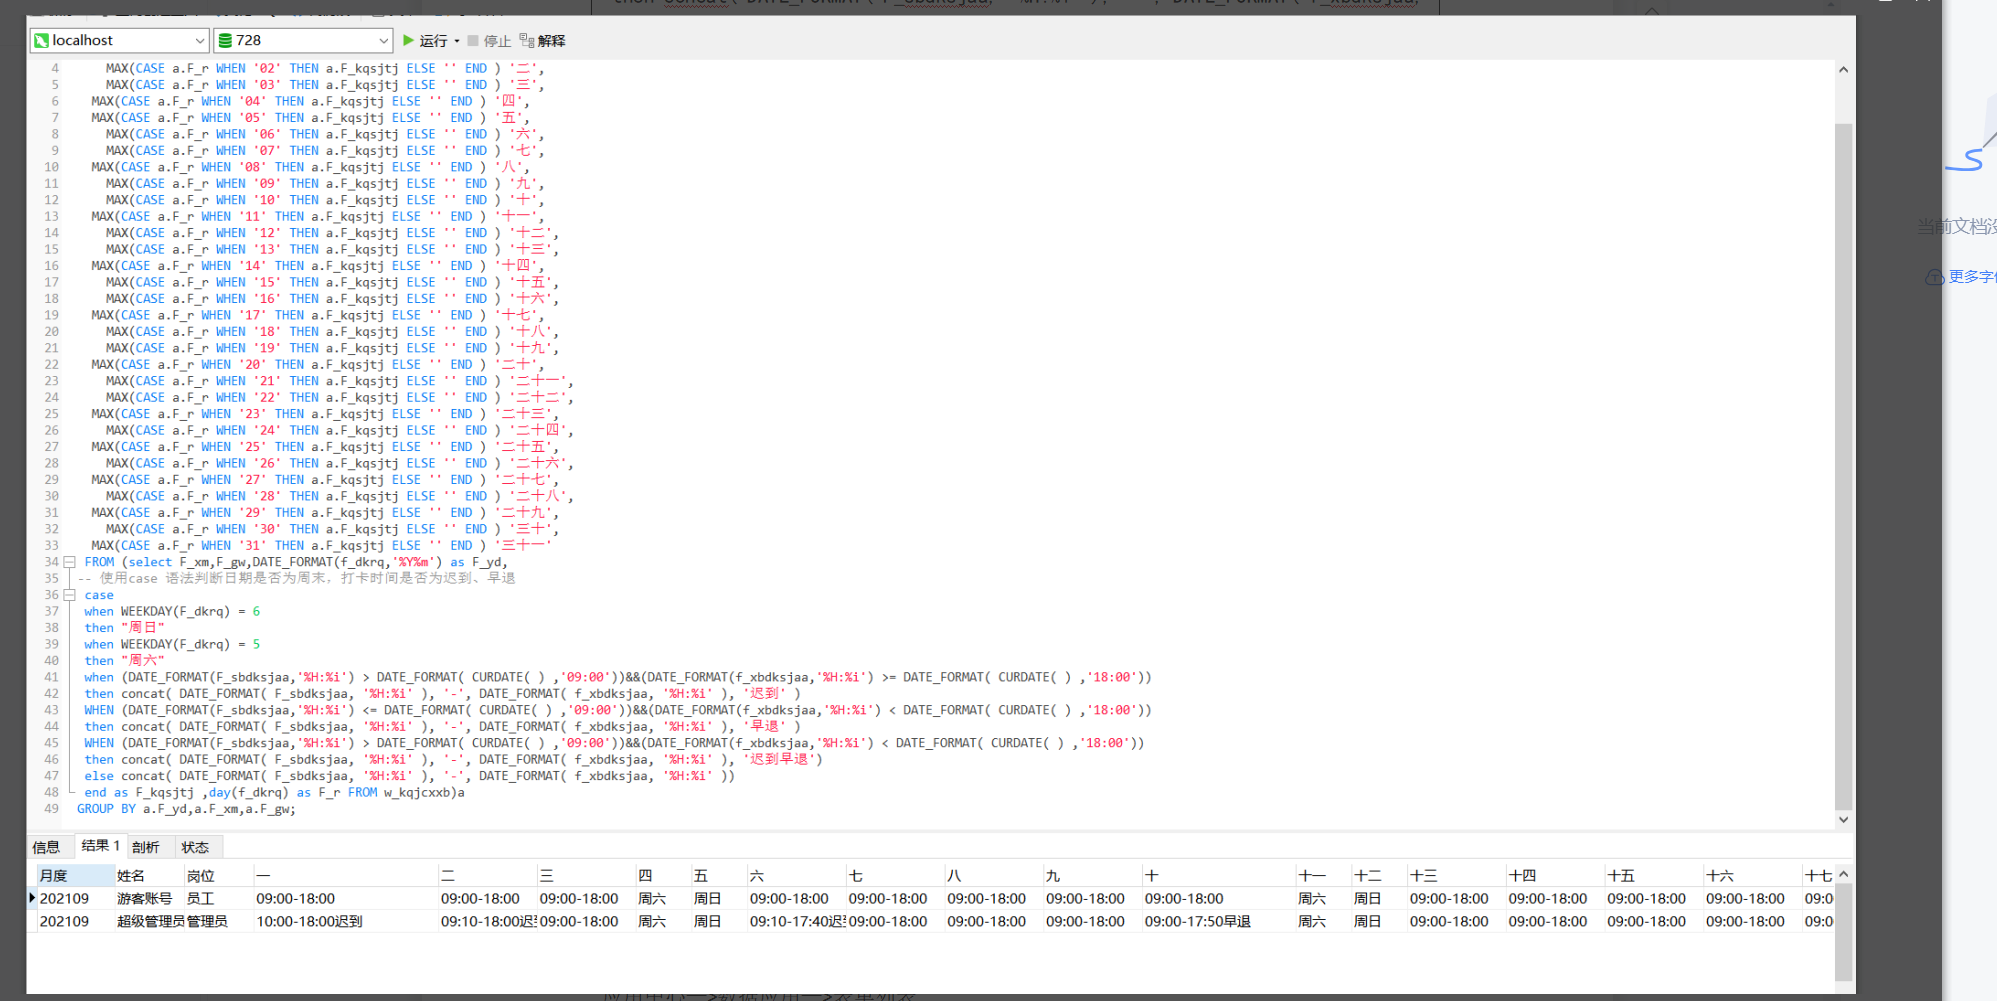Switch to the 信息 tab

point(46,847)
